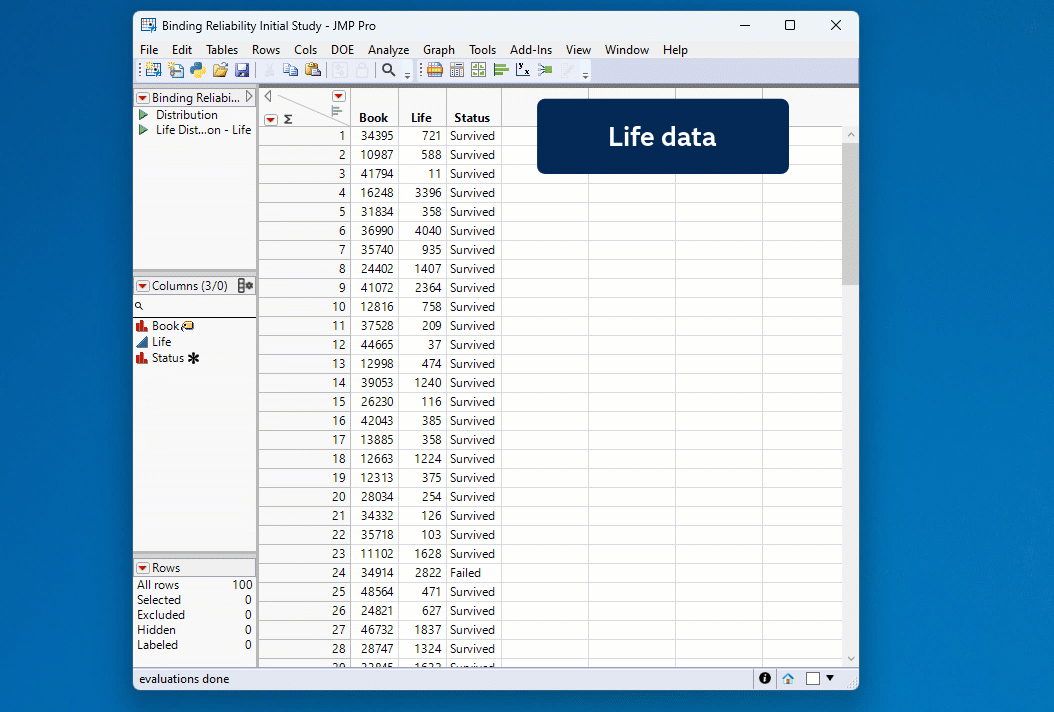Click the vertical scrollbar thumb

pos(850,212)
